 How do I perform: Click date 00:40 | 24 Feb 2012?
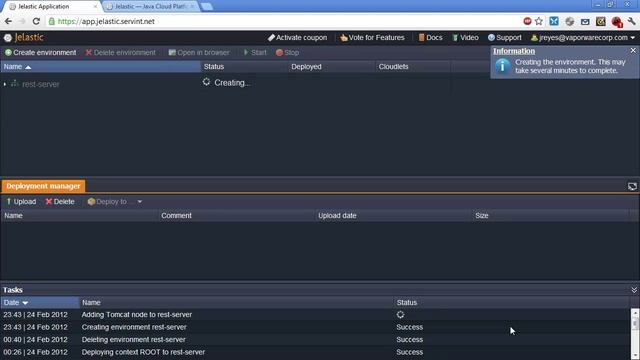tap(36, 340)
